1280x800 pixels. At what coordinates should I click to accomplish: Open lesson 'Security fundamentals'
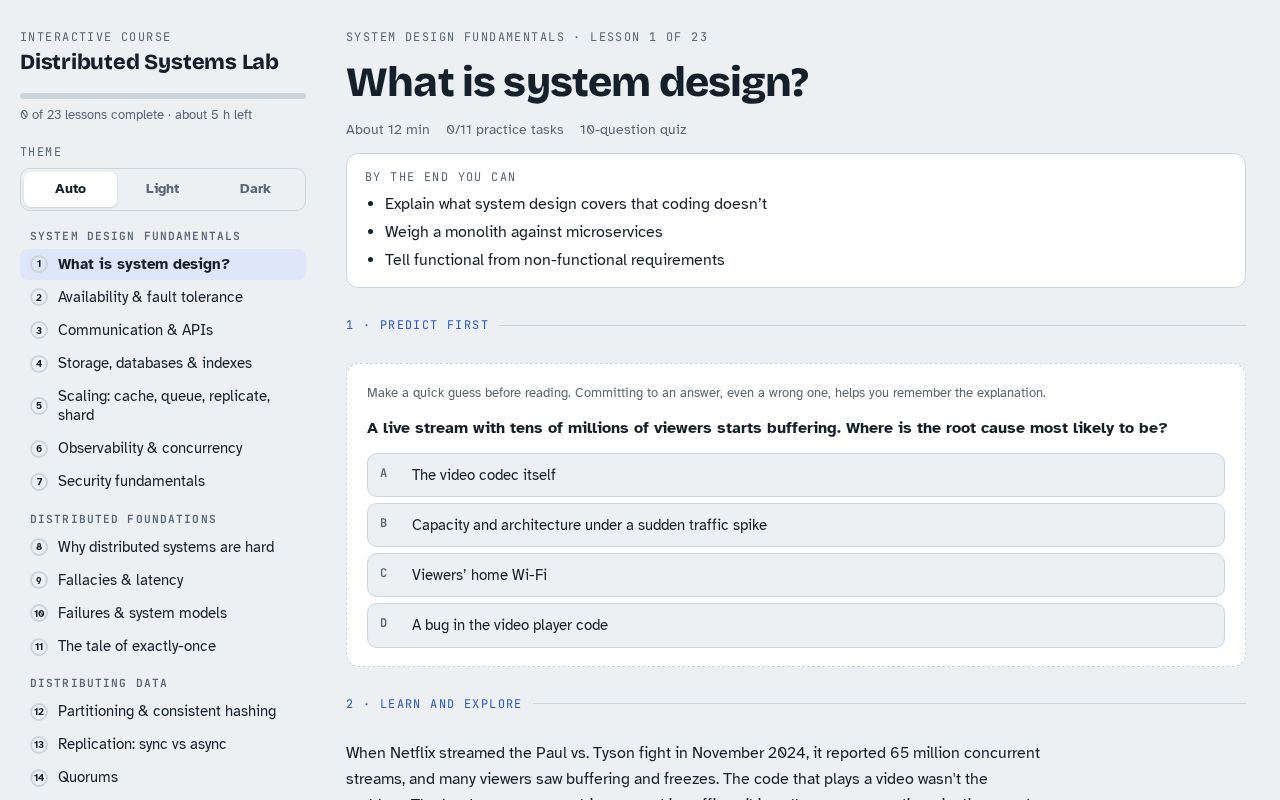click(x=163, y=481)
